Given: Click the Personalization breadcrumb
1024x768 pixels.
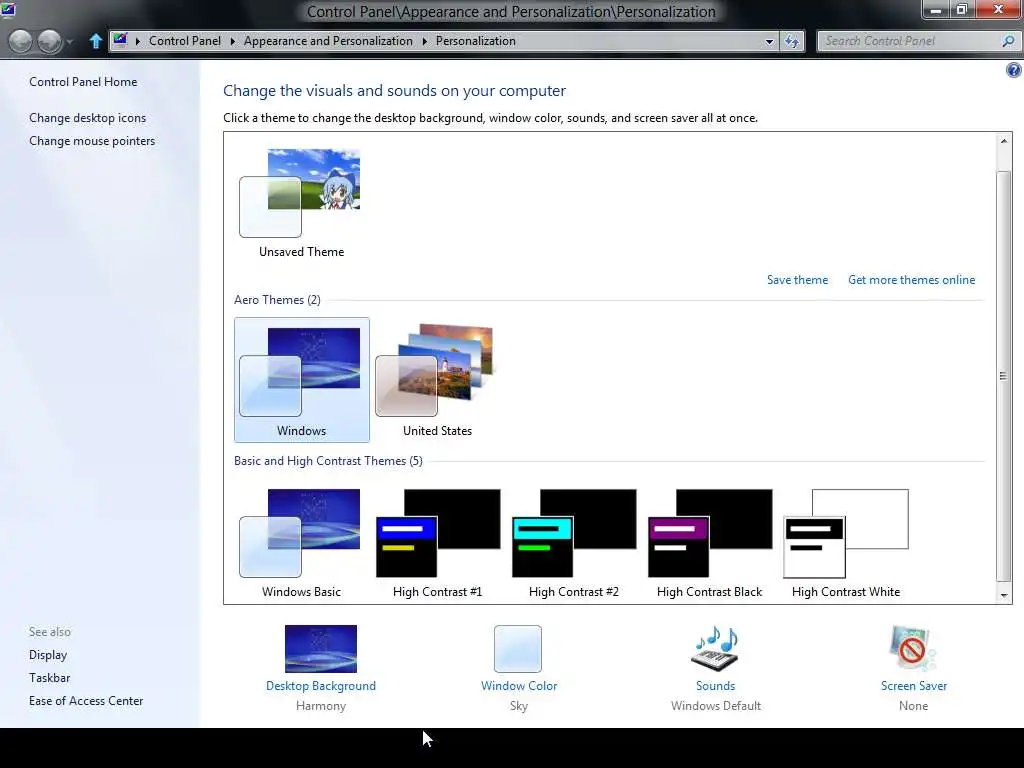Looking at the screenshot, I should pos(475,40).
